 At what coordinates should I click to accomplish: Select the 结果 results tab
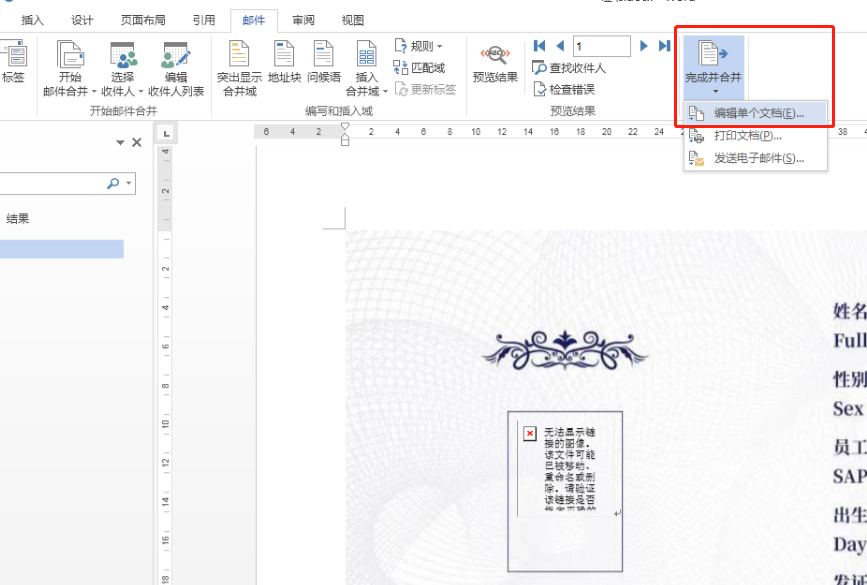[x=17, y=219]
